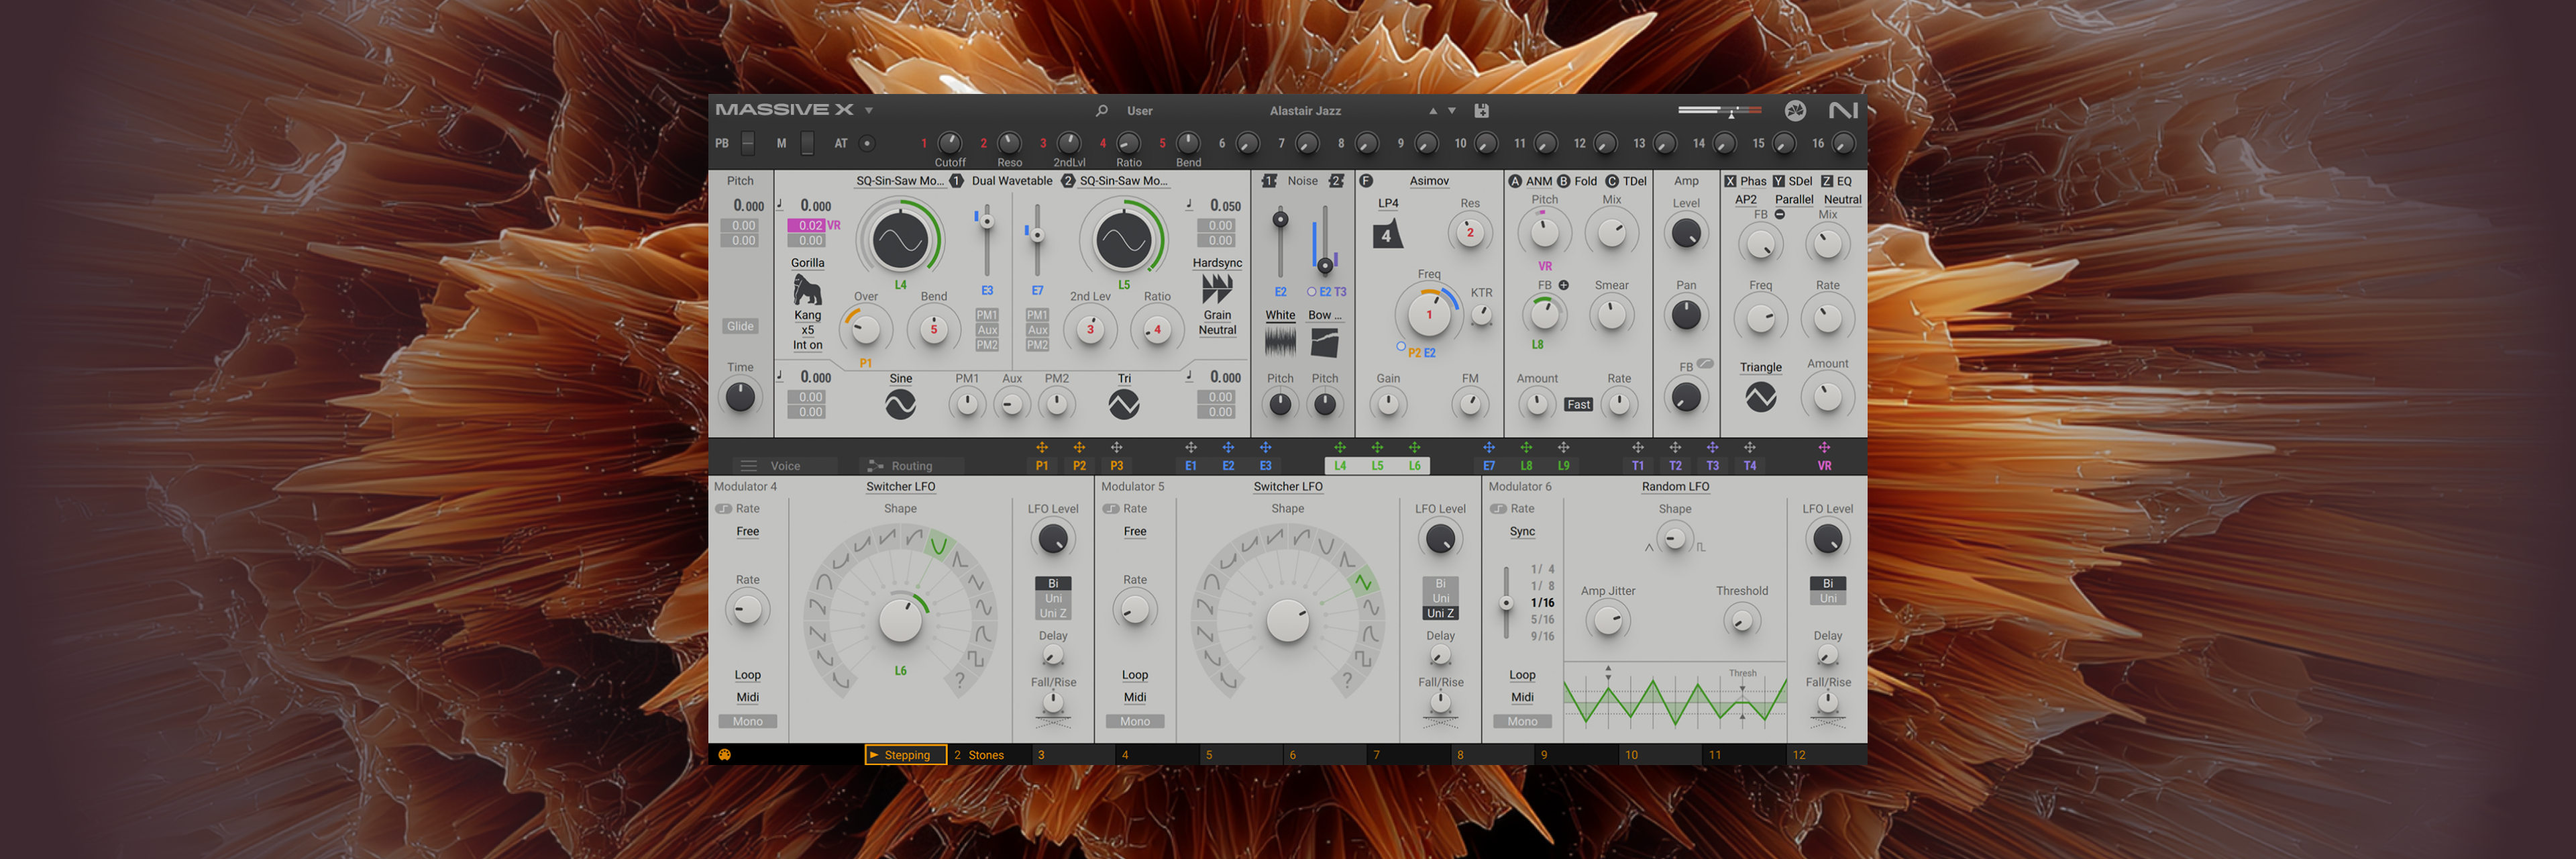Open the Asimov filter type menu
2576x859 pixels.
(1429, 181)
